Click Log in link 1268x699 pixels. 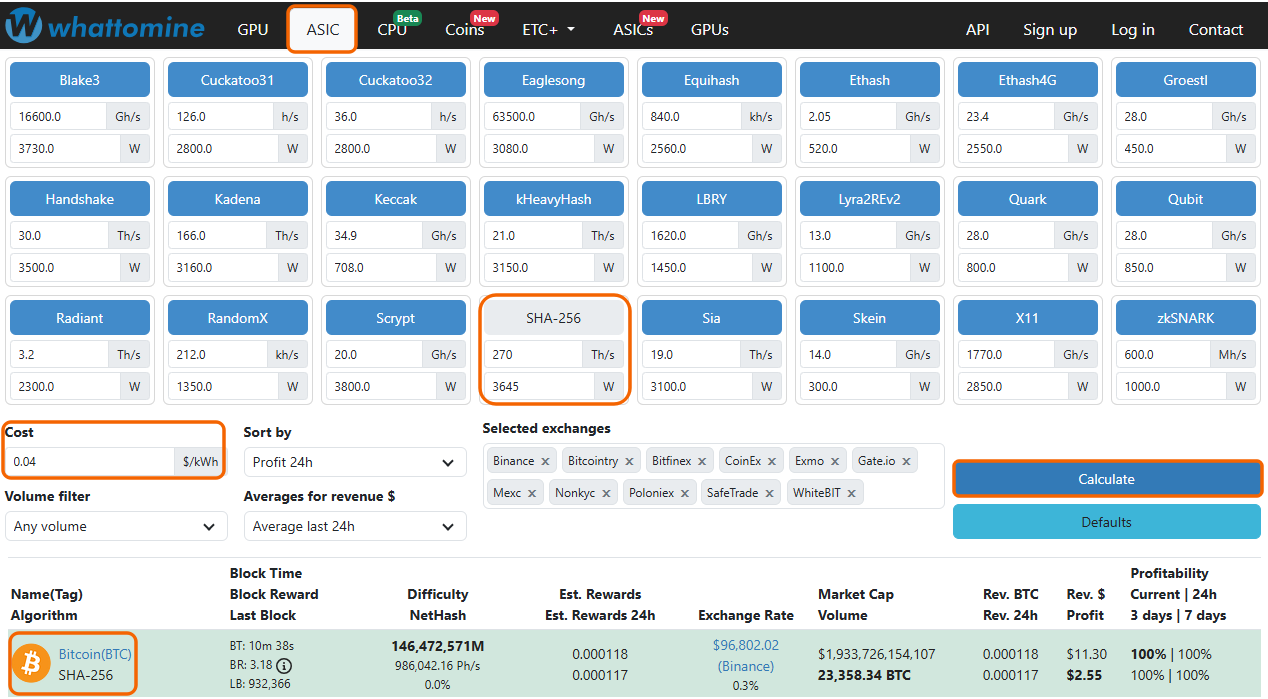(x=1133, y=30)
